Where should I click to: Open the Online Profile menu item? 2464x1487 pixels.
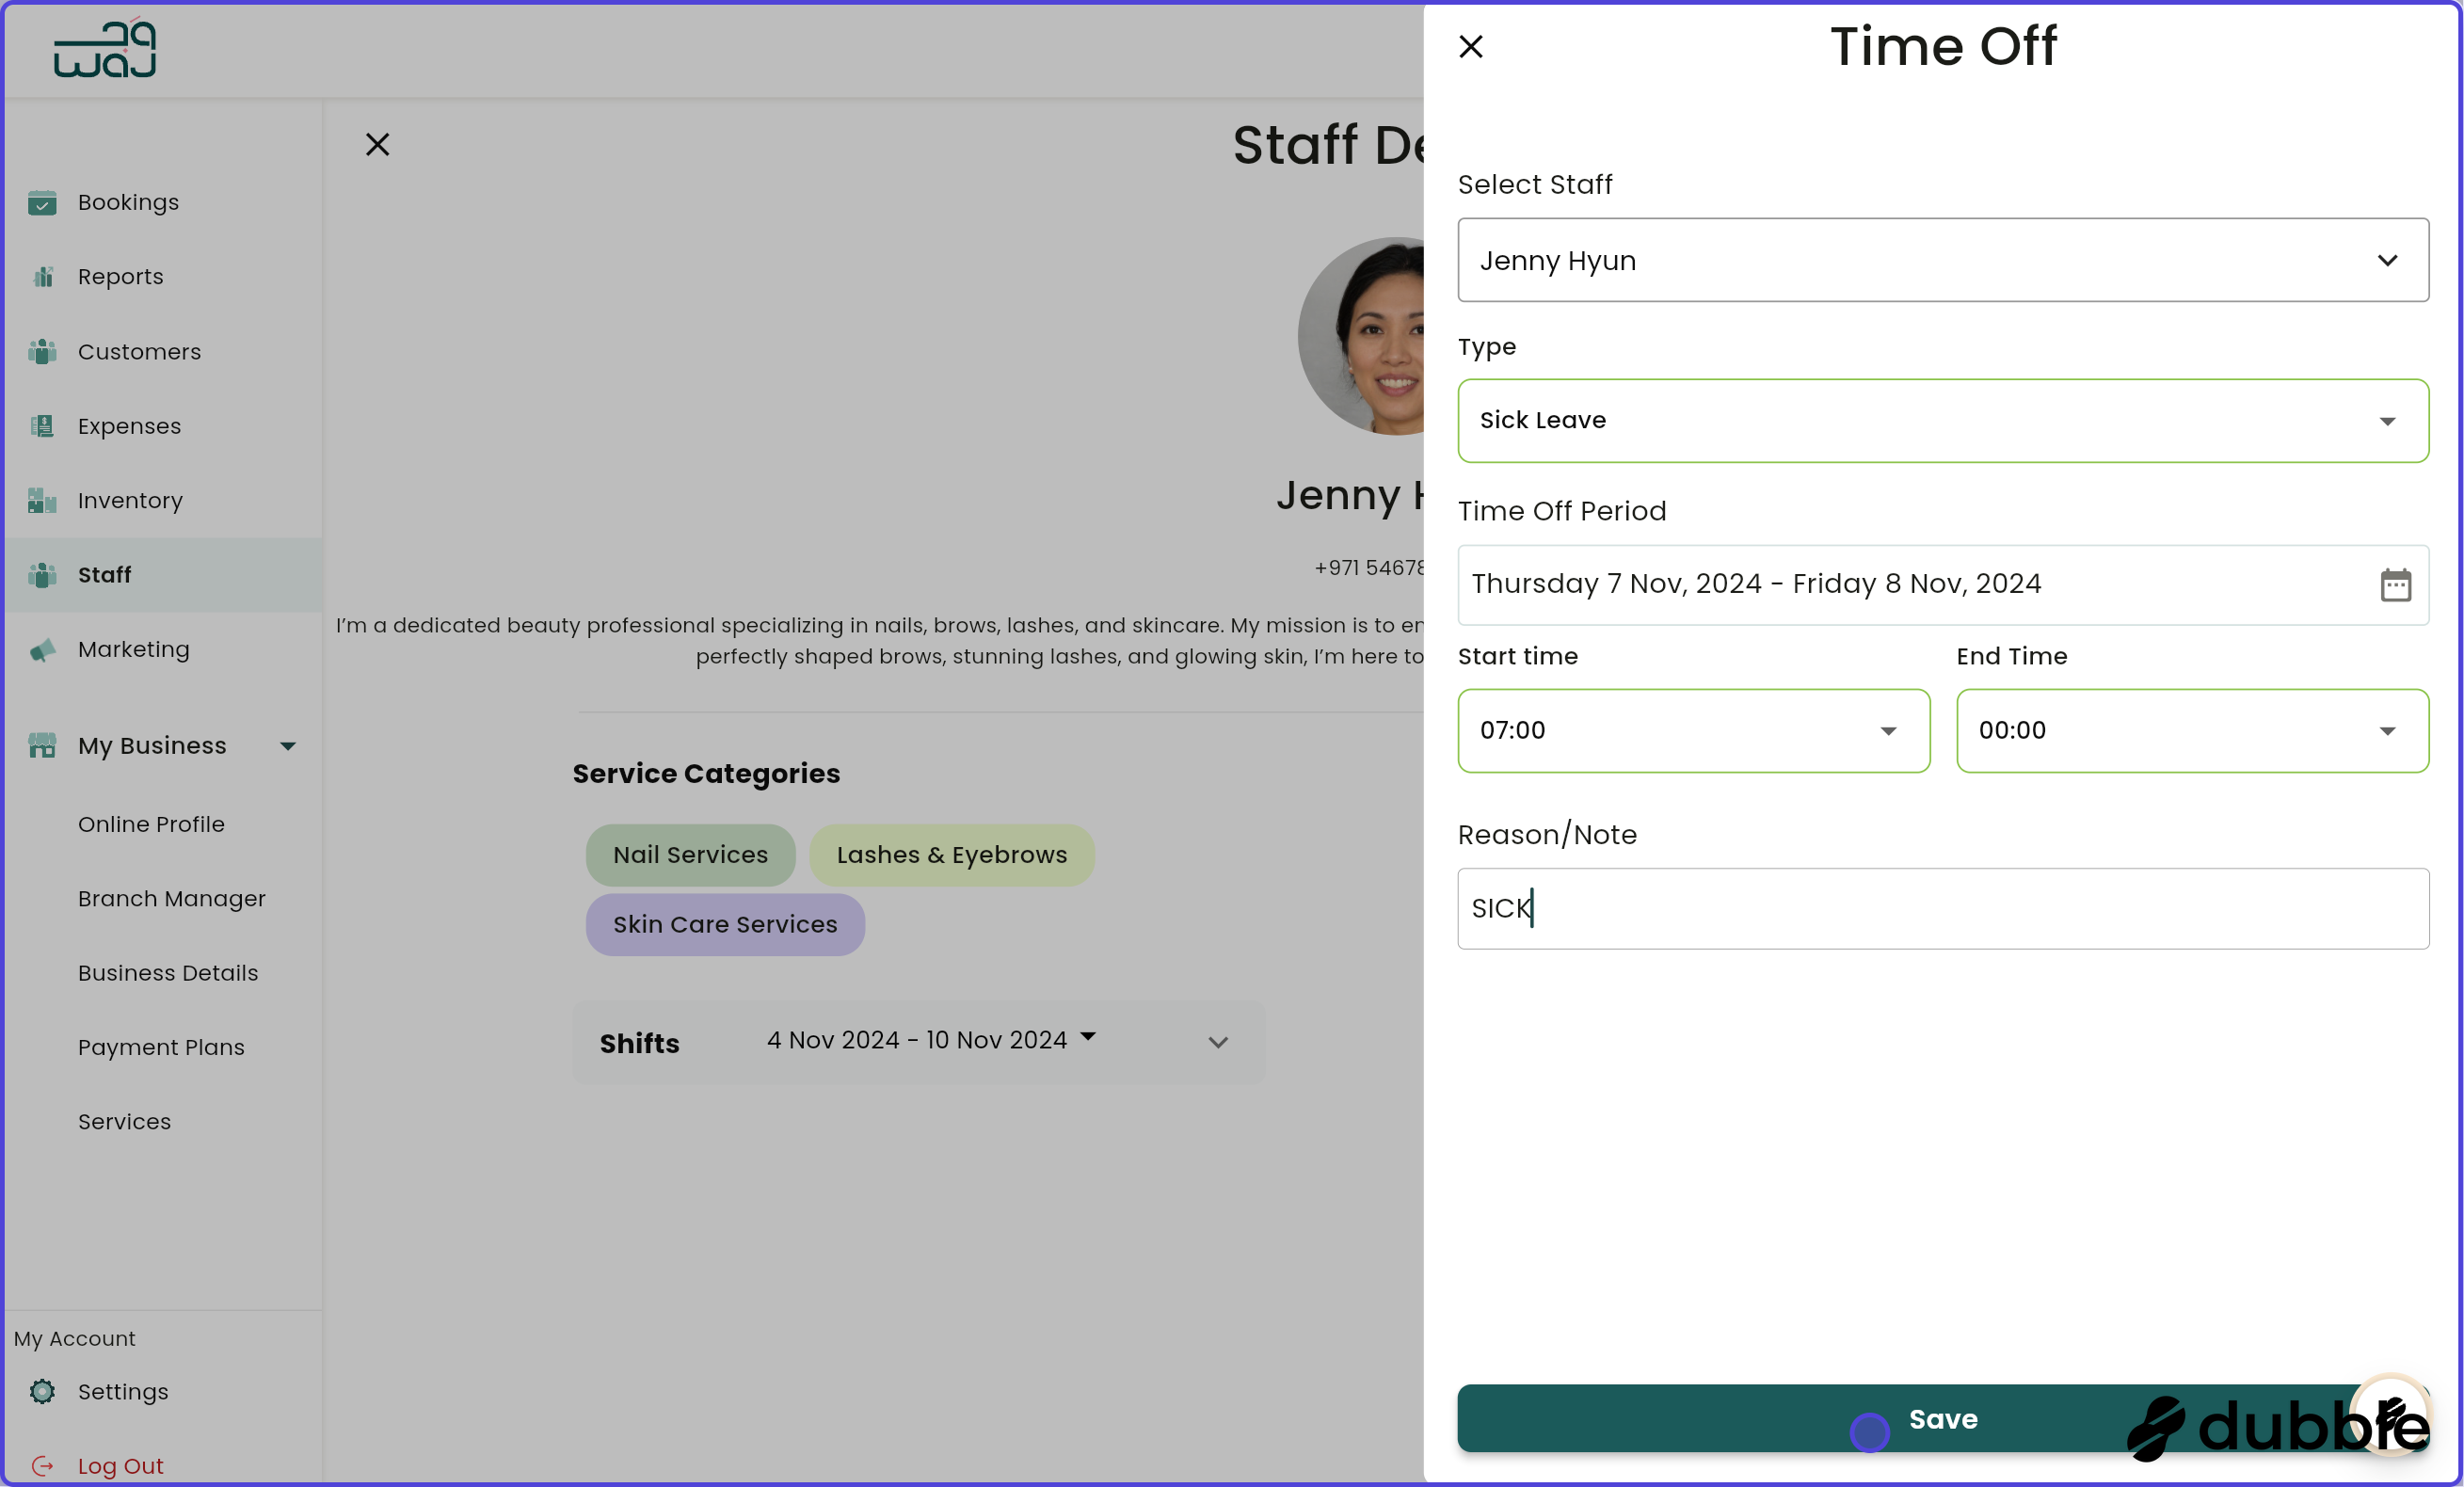click(x=151, y=824)
